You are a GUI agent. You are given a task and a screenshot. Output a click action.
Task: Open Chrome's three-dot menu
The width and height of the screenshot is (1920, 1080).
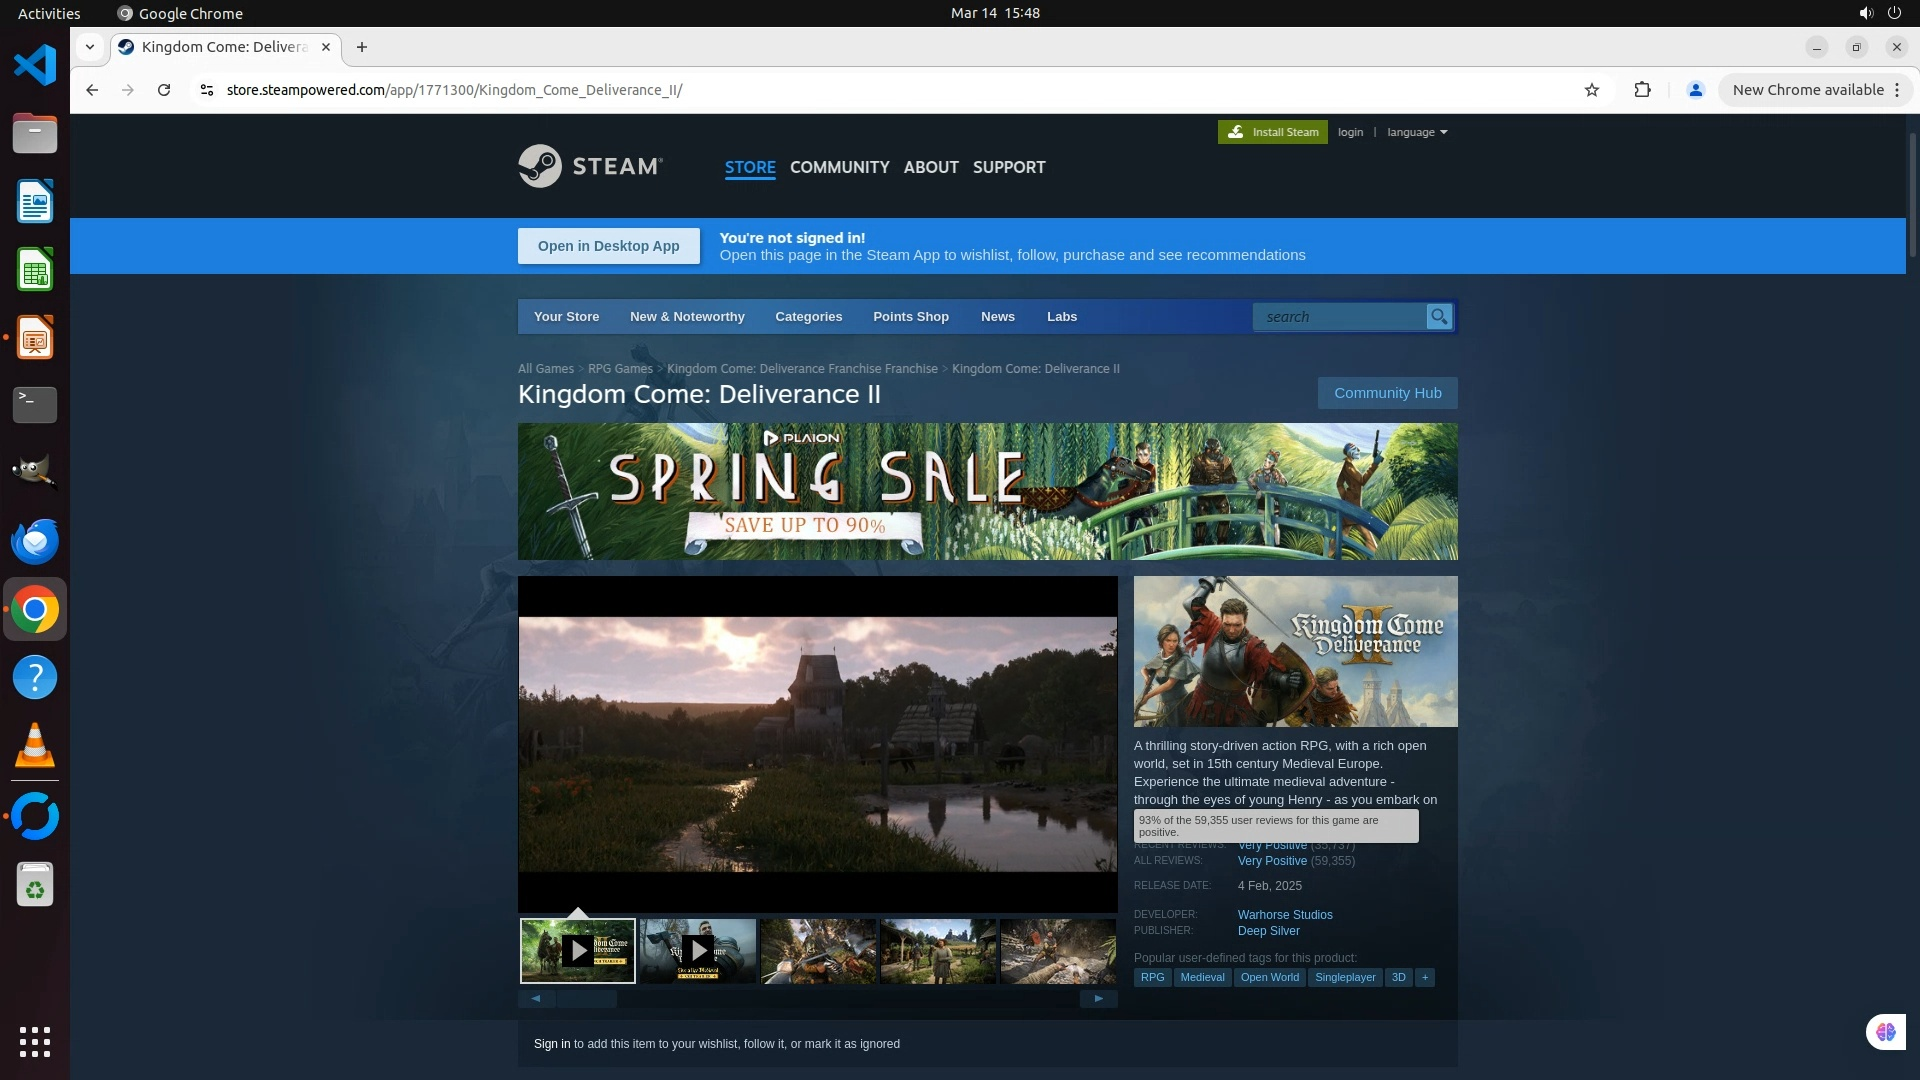click(1896, 90)
